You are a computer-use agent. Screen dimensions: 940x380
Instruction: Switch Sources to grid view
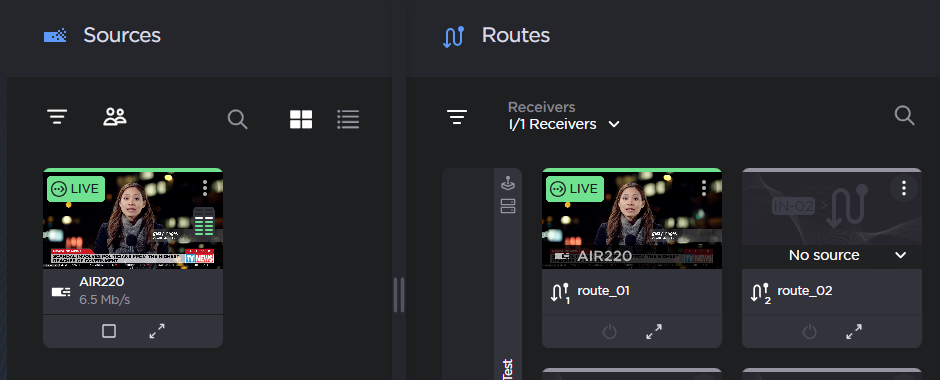(x=301, y=119)
